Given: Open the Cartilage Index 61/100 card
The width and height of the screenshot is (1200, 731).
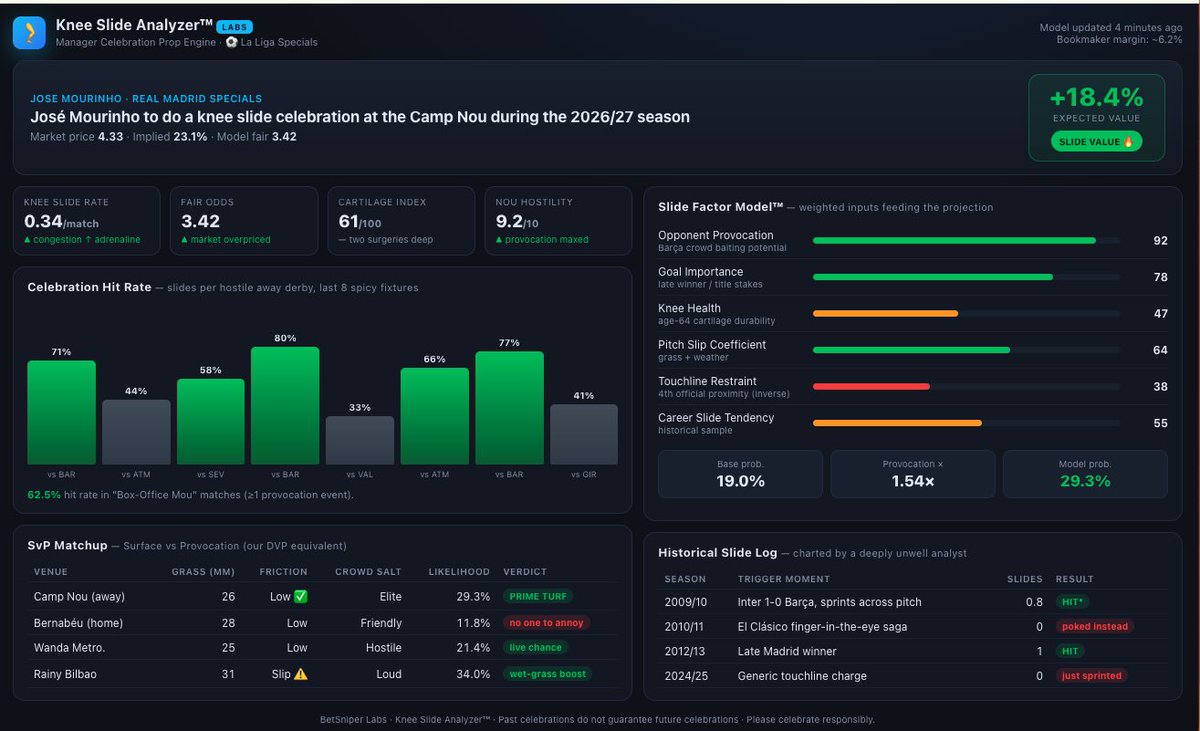Looking at the screenshot, I should [401, 221].
